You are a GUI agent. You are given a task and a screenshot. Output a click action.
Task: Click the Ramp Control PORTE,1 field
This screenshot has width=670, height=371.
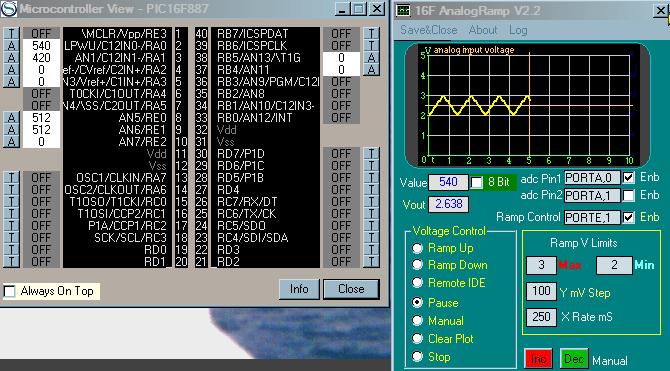[592, 218]
